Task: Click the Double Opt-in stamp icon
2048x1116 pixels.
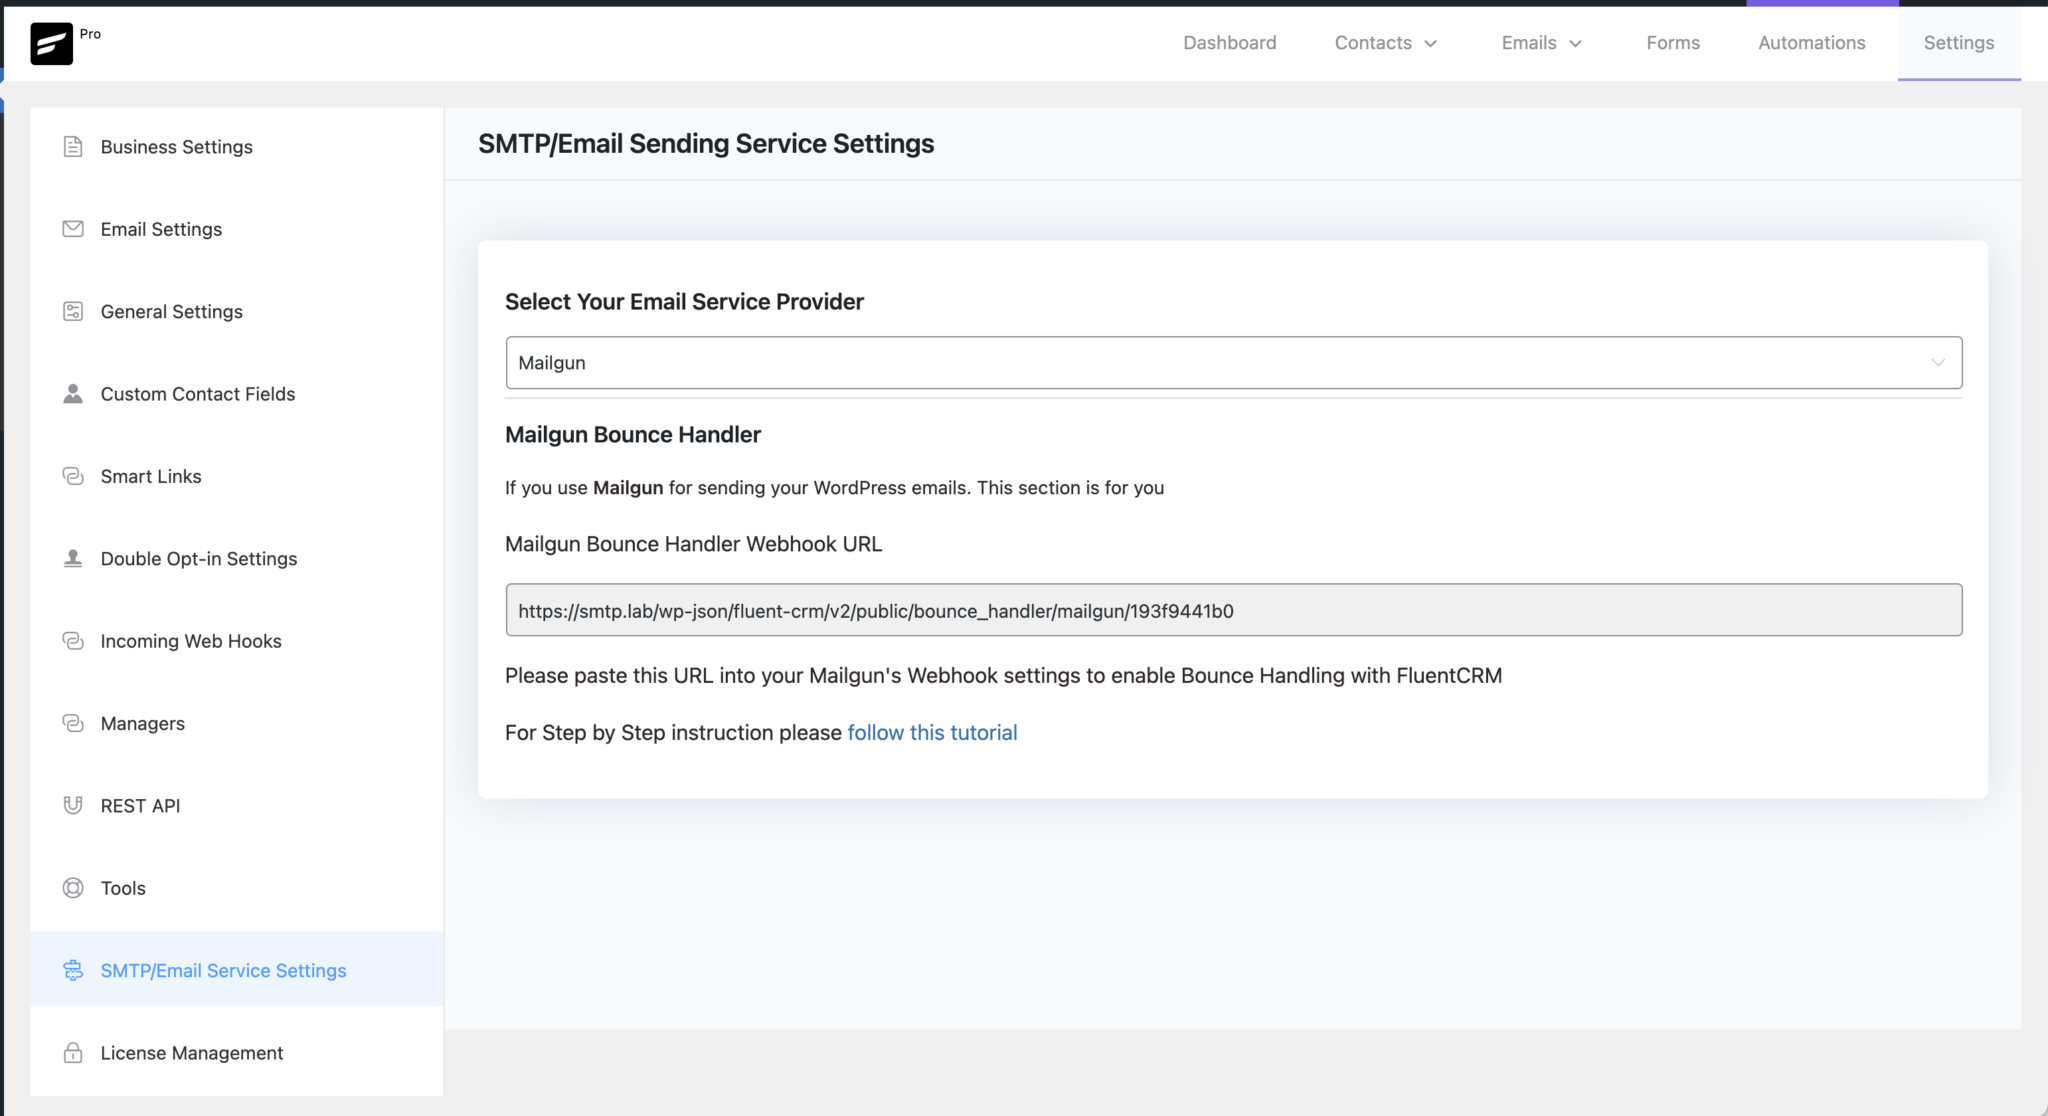Action: (x=73, y=558)
